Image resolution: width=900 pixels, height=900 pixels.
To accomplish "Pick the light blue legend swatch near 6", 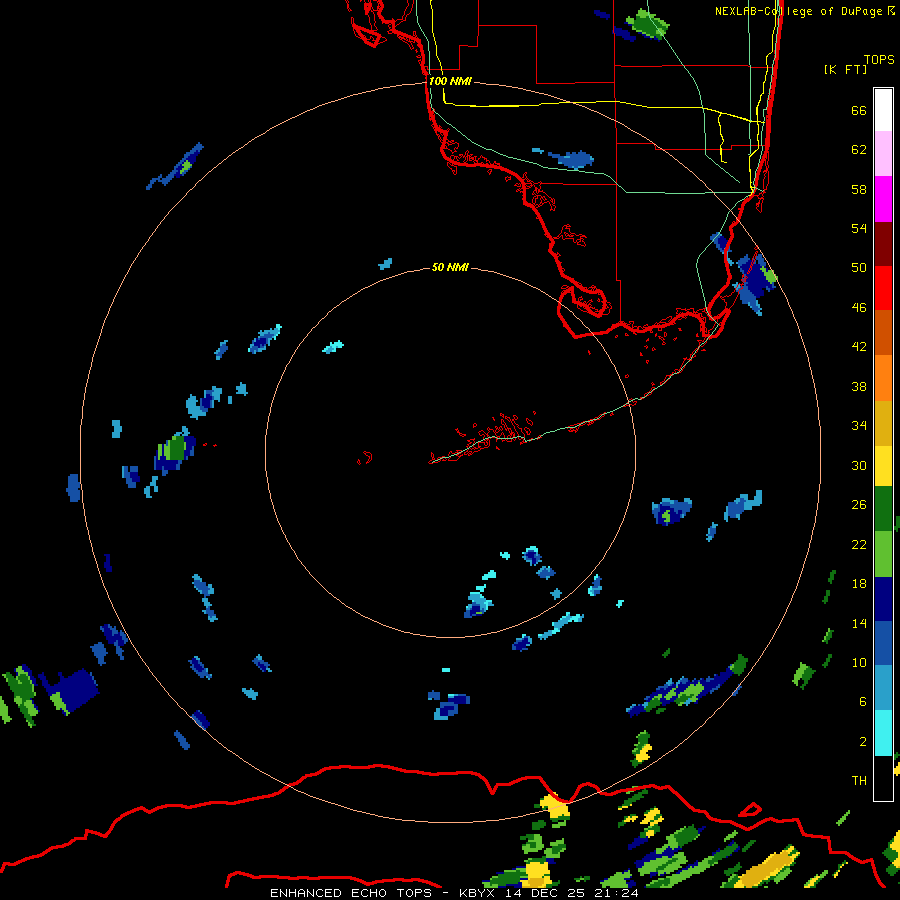I will 883,688.
